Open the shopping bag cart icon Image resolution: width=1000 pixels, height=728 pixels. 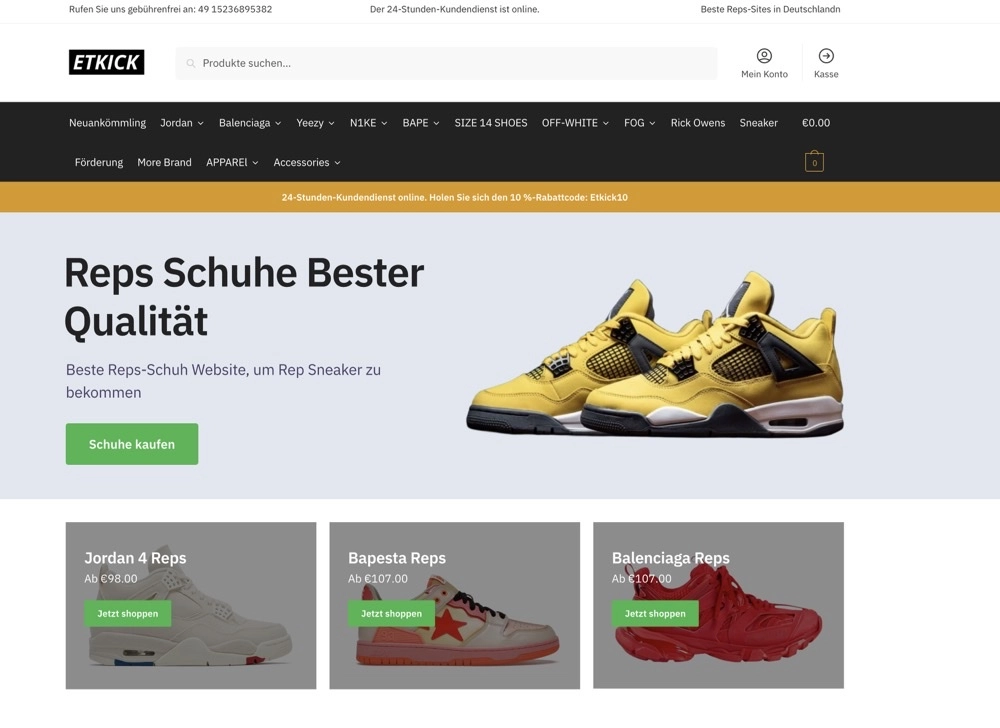(x=814, y=161)
